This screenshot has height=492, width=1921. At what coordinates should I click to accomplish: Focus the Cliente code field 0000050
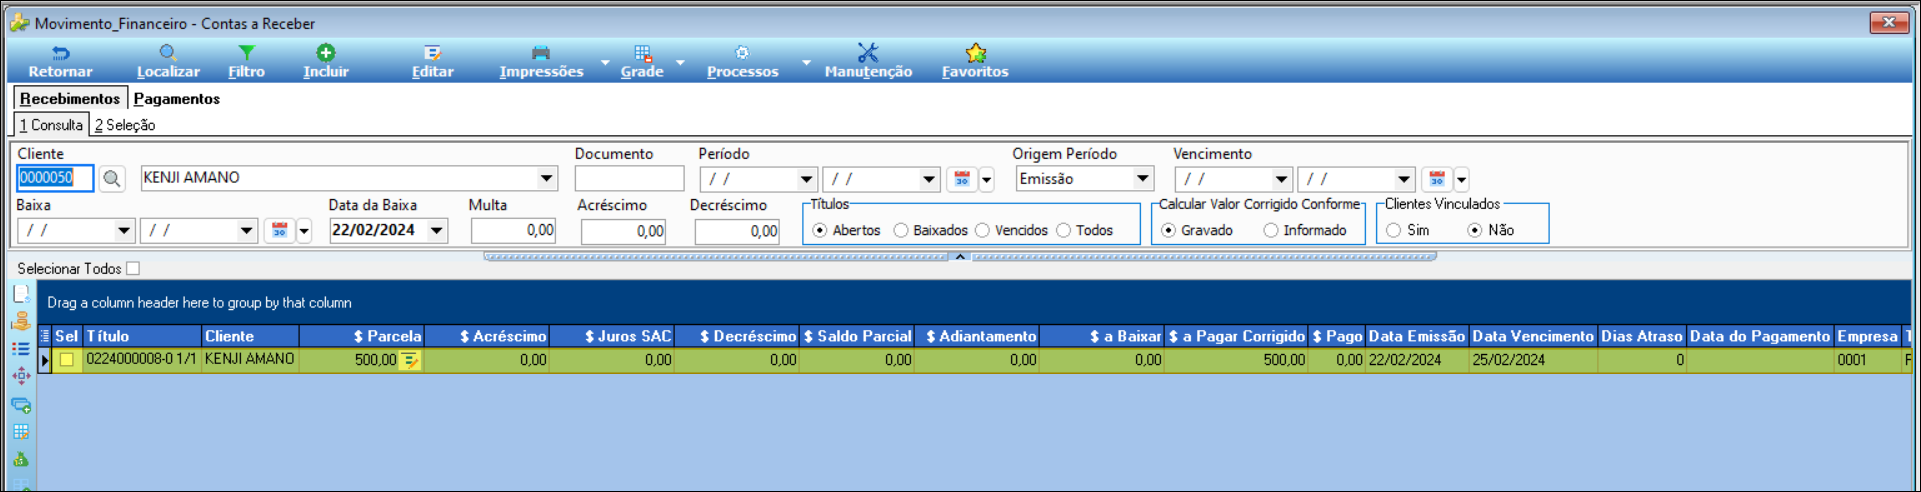tap(55, 178)
